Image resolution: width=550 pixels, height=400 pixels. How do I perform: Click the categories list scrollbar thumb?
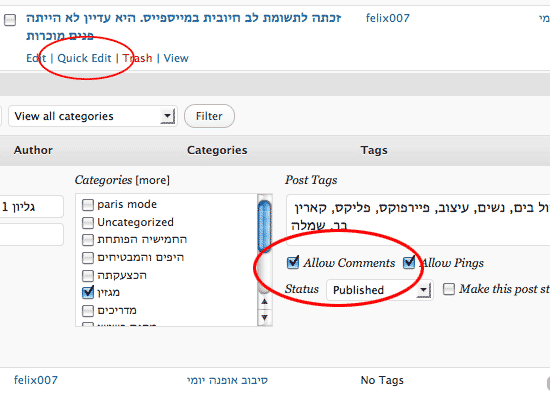click(264, 226)
